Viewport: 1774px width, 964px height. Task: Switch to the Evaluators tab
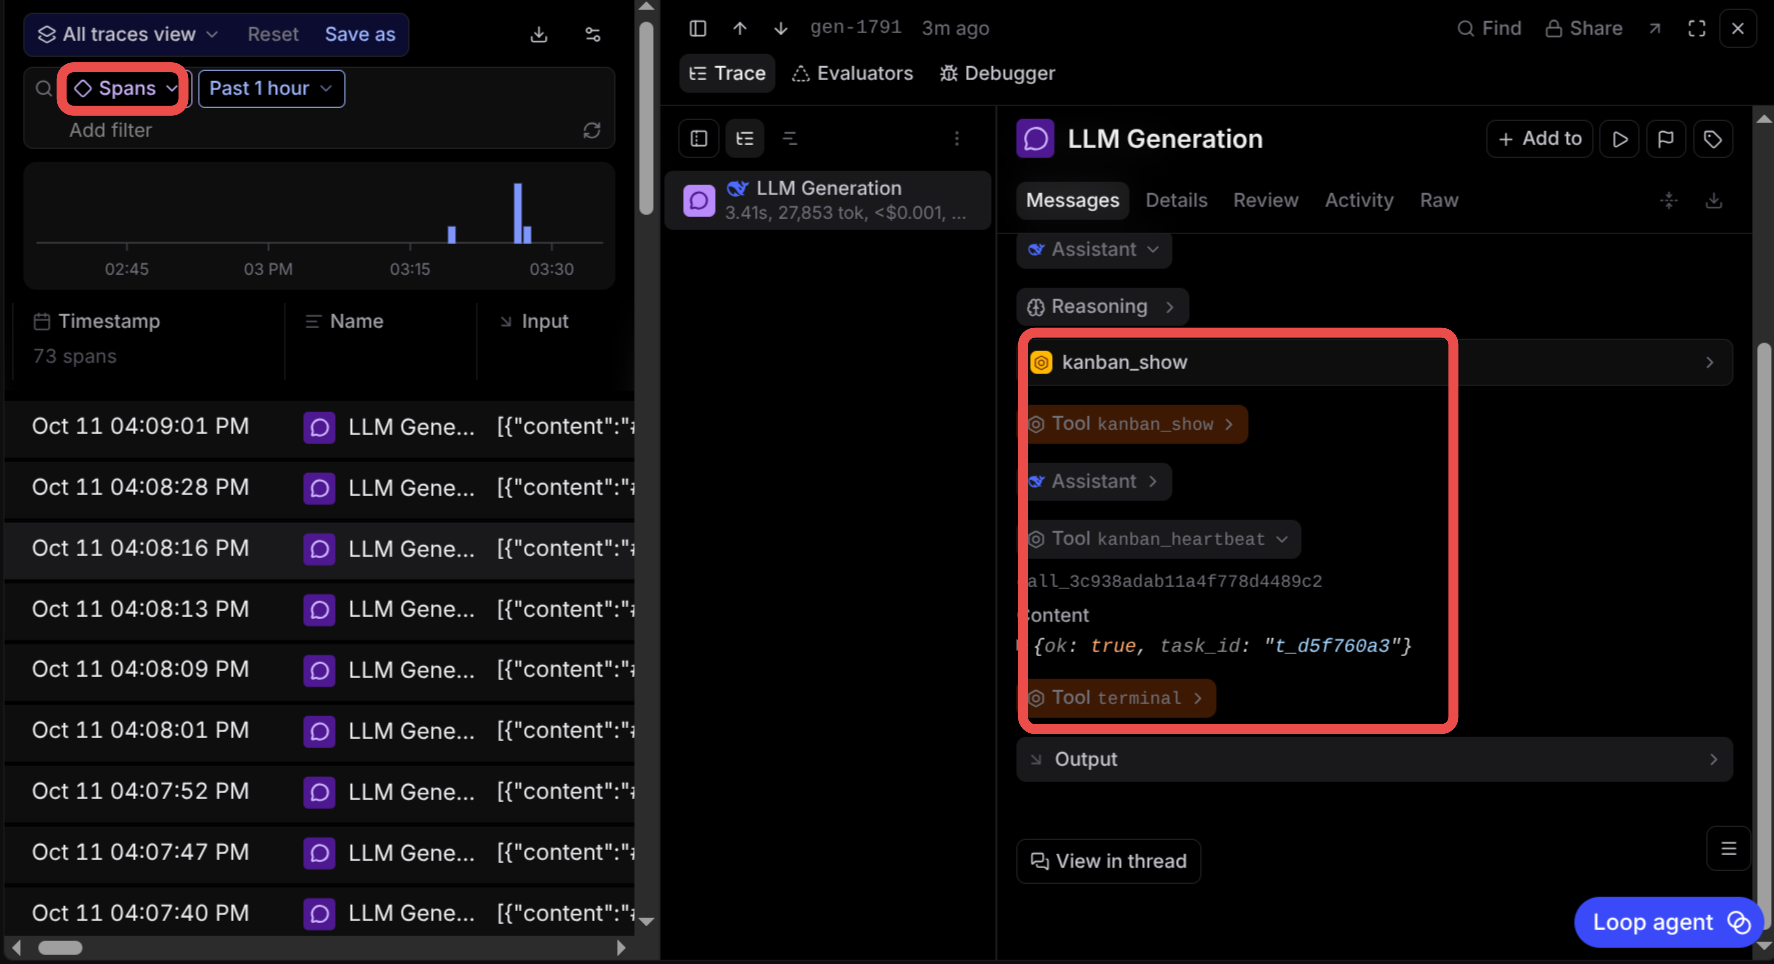point(852,73)
